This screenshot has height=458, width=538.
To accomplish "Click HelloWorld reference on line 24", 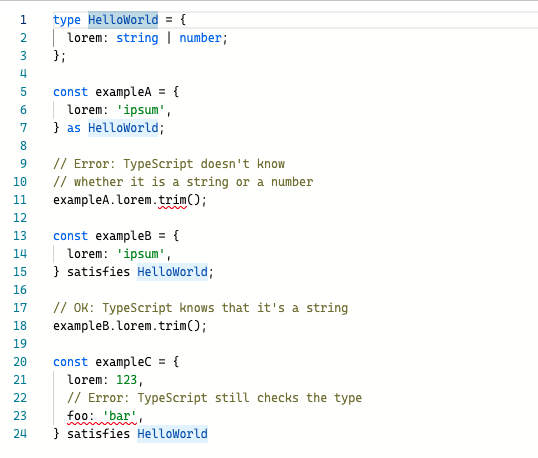I will point(172,434).
